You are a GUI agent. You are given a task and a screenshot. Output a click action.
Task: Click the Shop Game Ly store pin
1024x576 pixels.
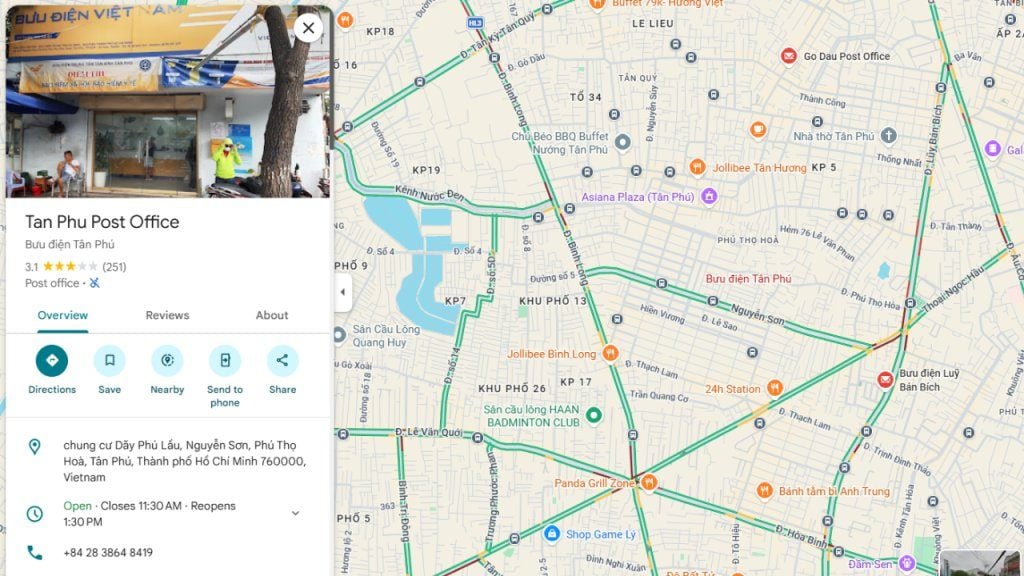pyautogui.click(x=552, y=534)
